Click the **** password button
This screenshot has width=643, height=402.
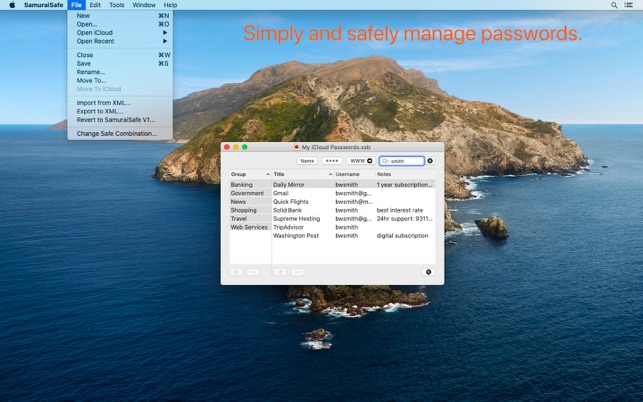tap(332, 161)
